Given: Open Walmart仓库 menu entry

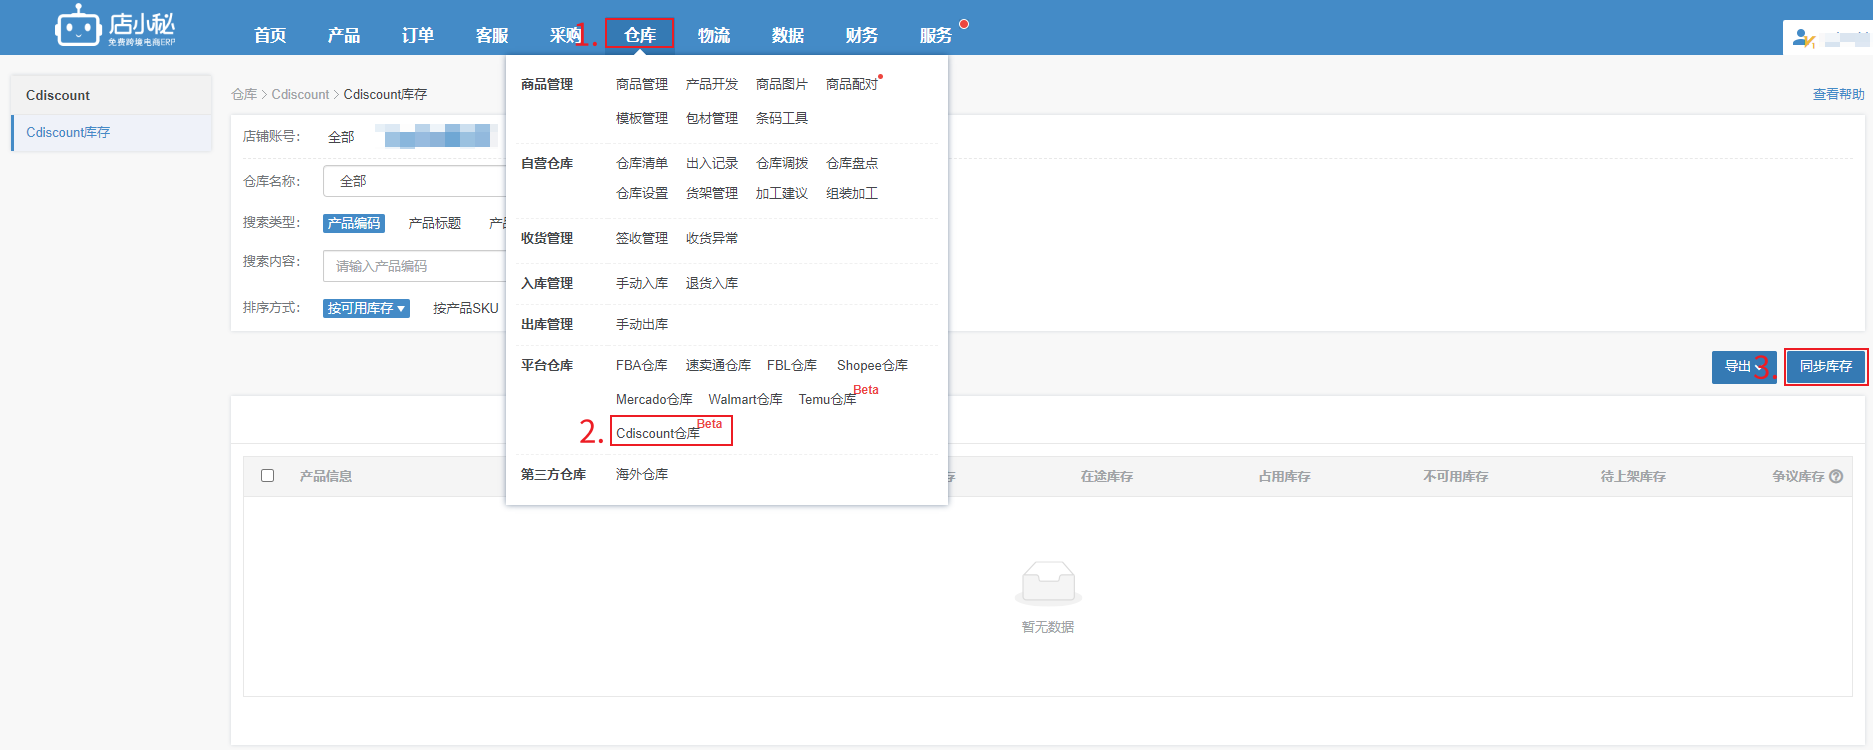Looking at the screenshot, I should 746,399.
